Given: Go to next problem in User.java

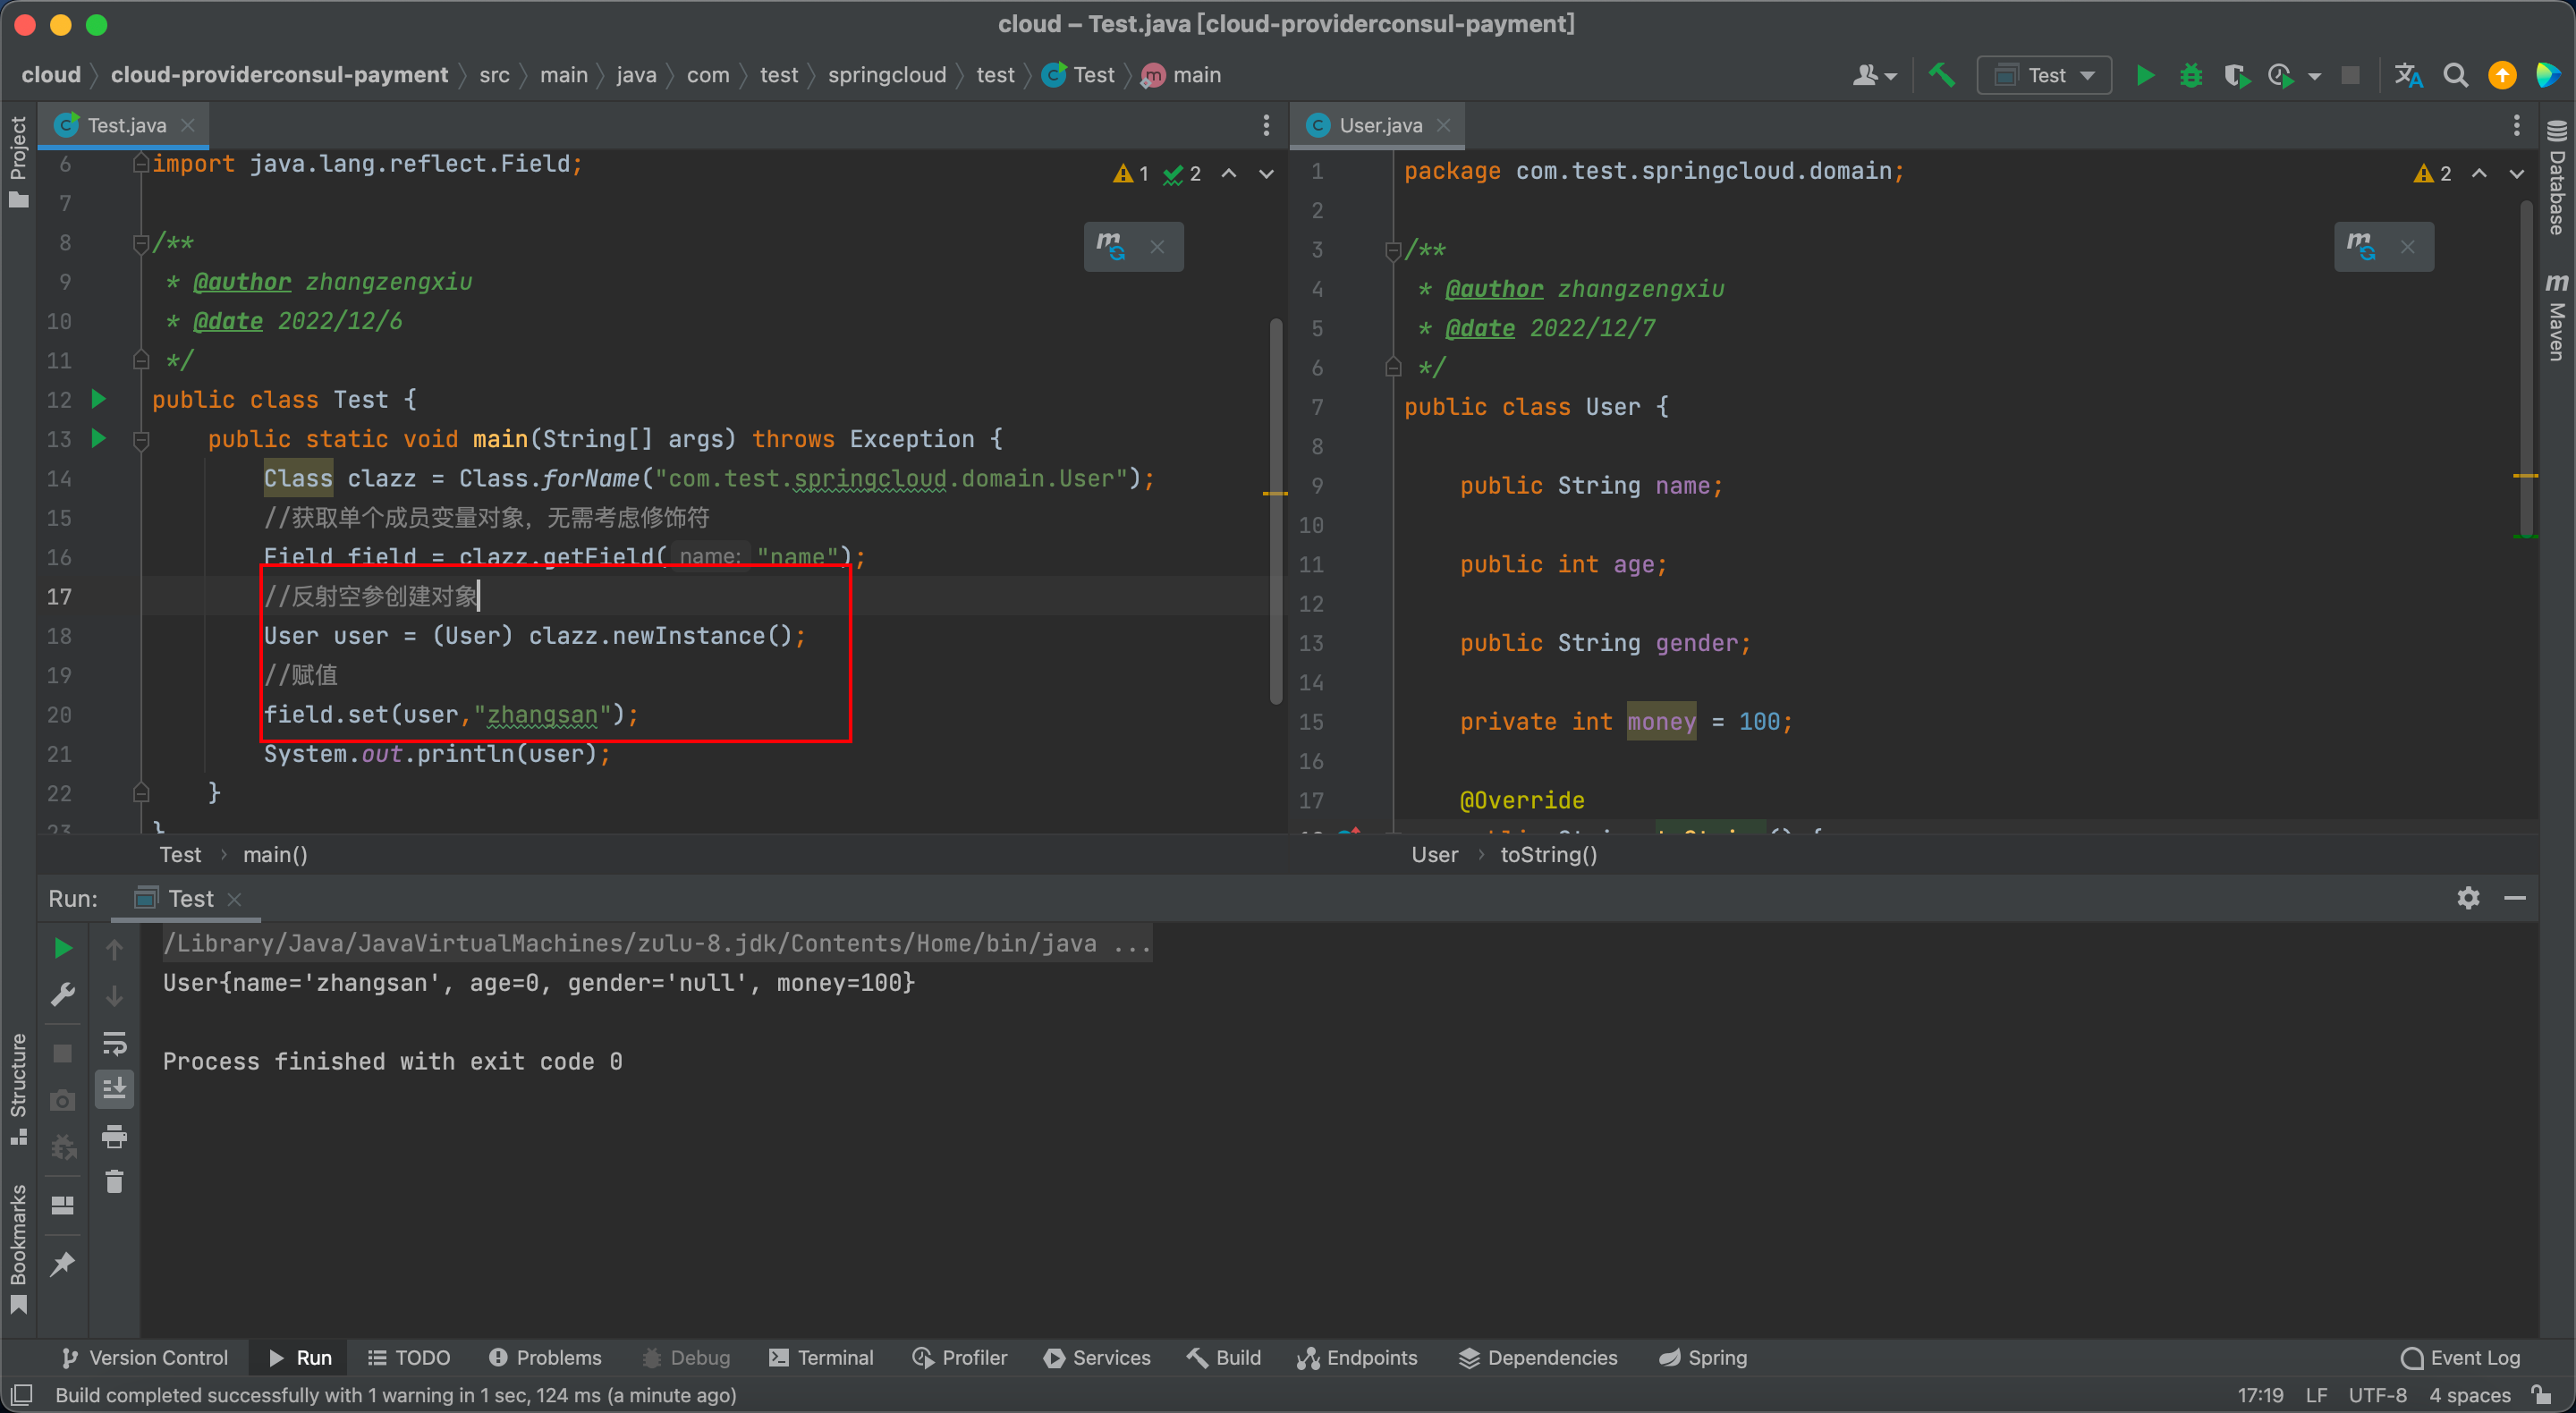Looking at the screenshot, I should click(2517, 174).
